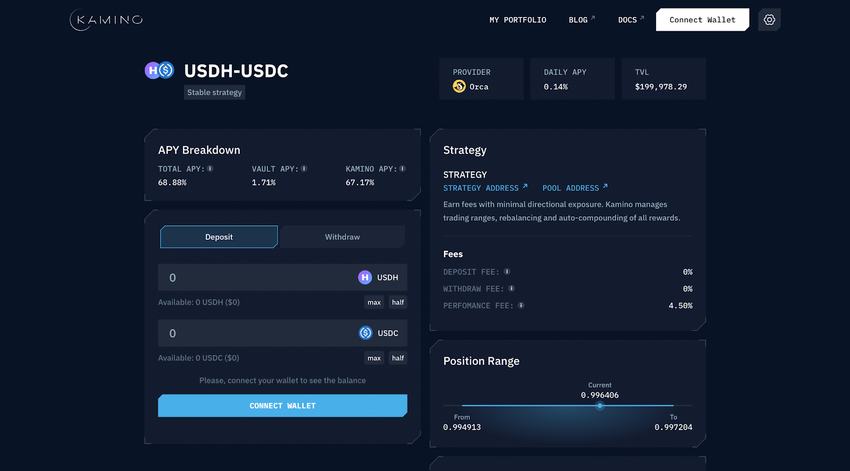
Task: Open My Portfolio page
Action: pos(518,20)
